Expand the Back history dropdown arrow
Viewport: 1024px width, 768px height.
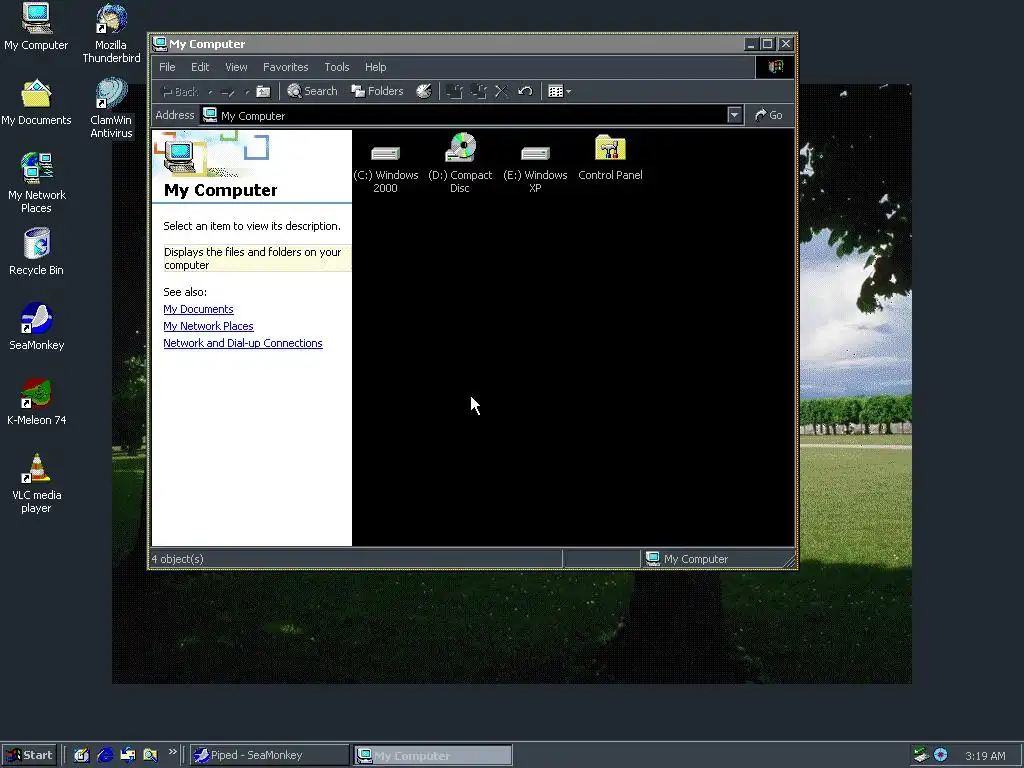pyautogui.click(x=210, y=92)
